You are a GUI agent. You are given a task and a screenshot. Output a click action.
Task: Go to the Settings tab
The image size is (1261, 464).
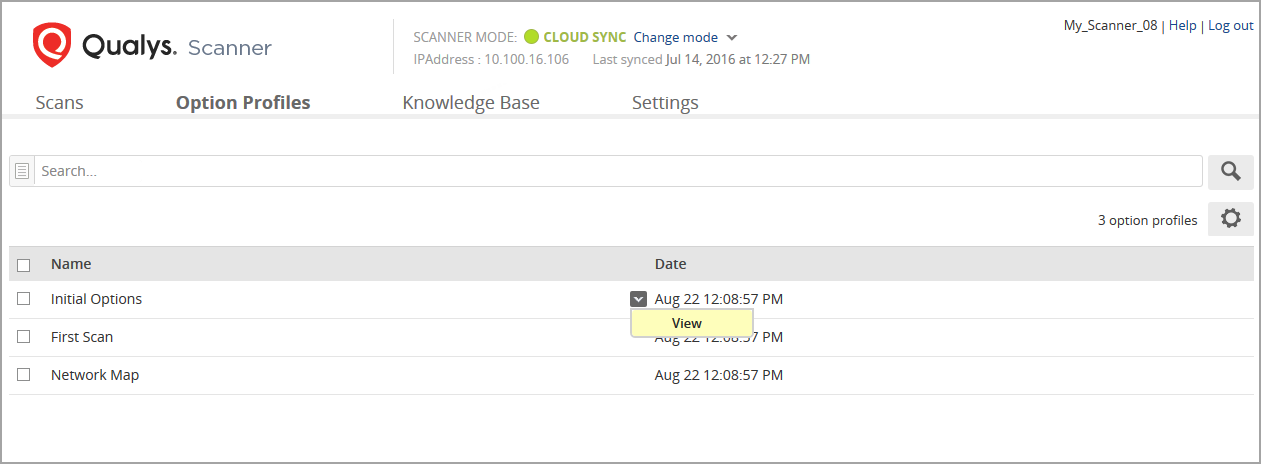(x=665, y=103)
